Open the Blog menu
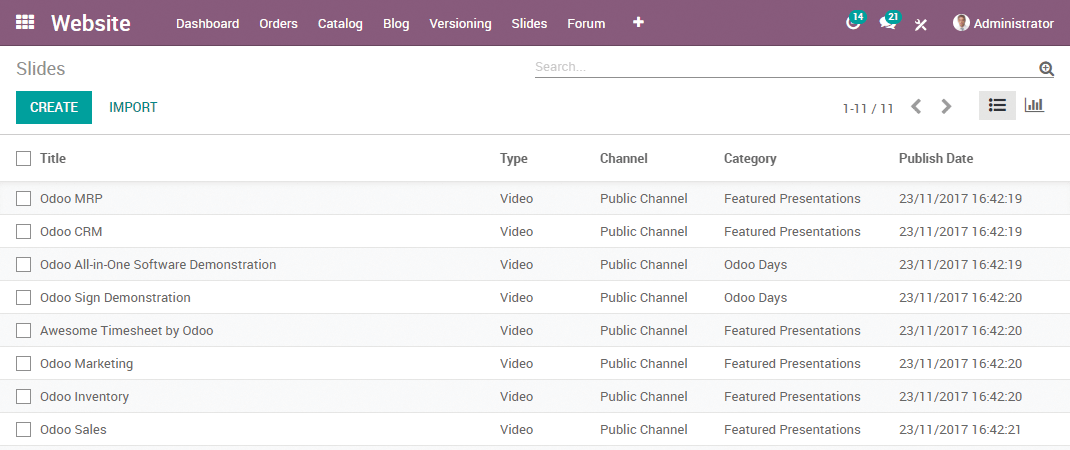Viewport: 1070px width, 450px height. [x=396, y=24]
